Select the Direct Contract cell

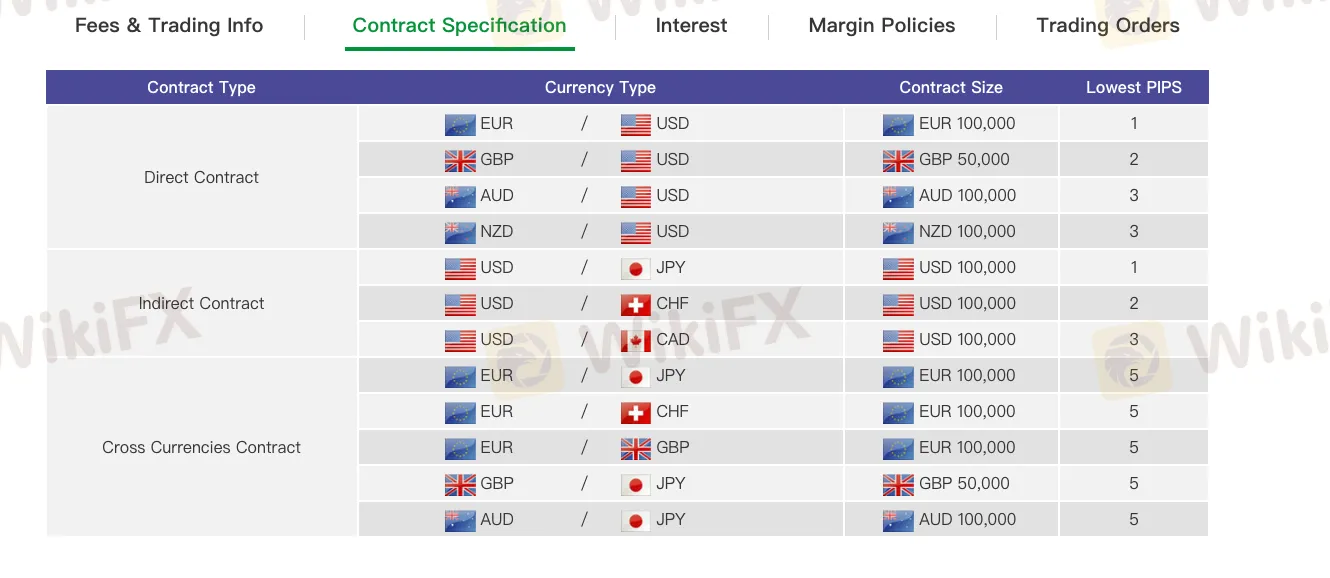(202, 177)
